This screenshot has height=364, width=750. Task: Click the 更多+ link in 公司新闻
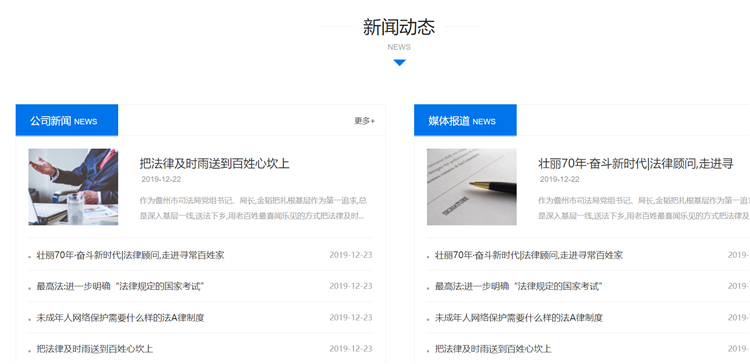pos(364,121)
